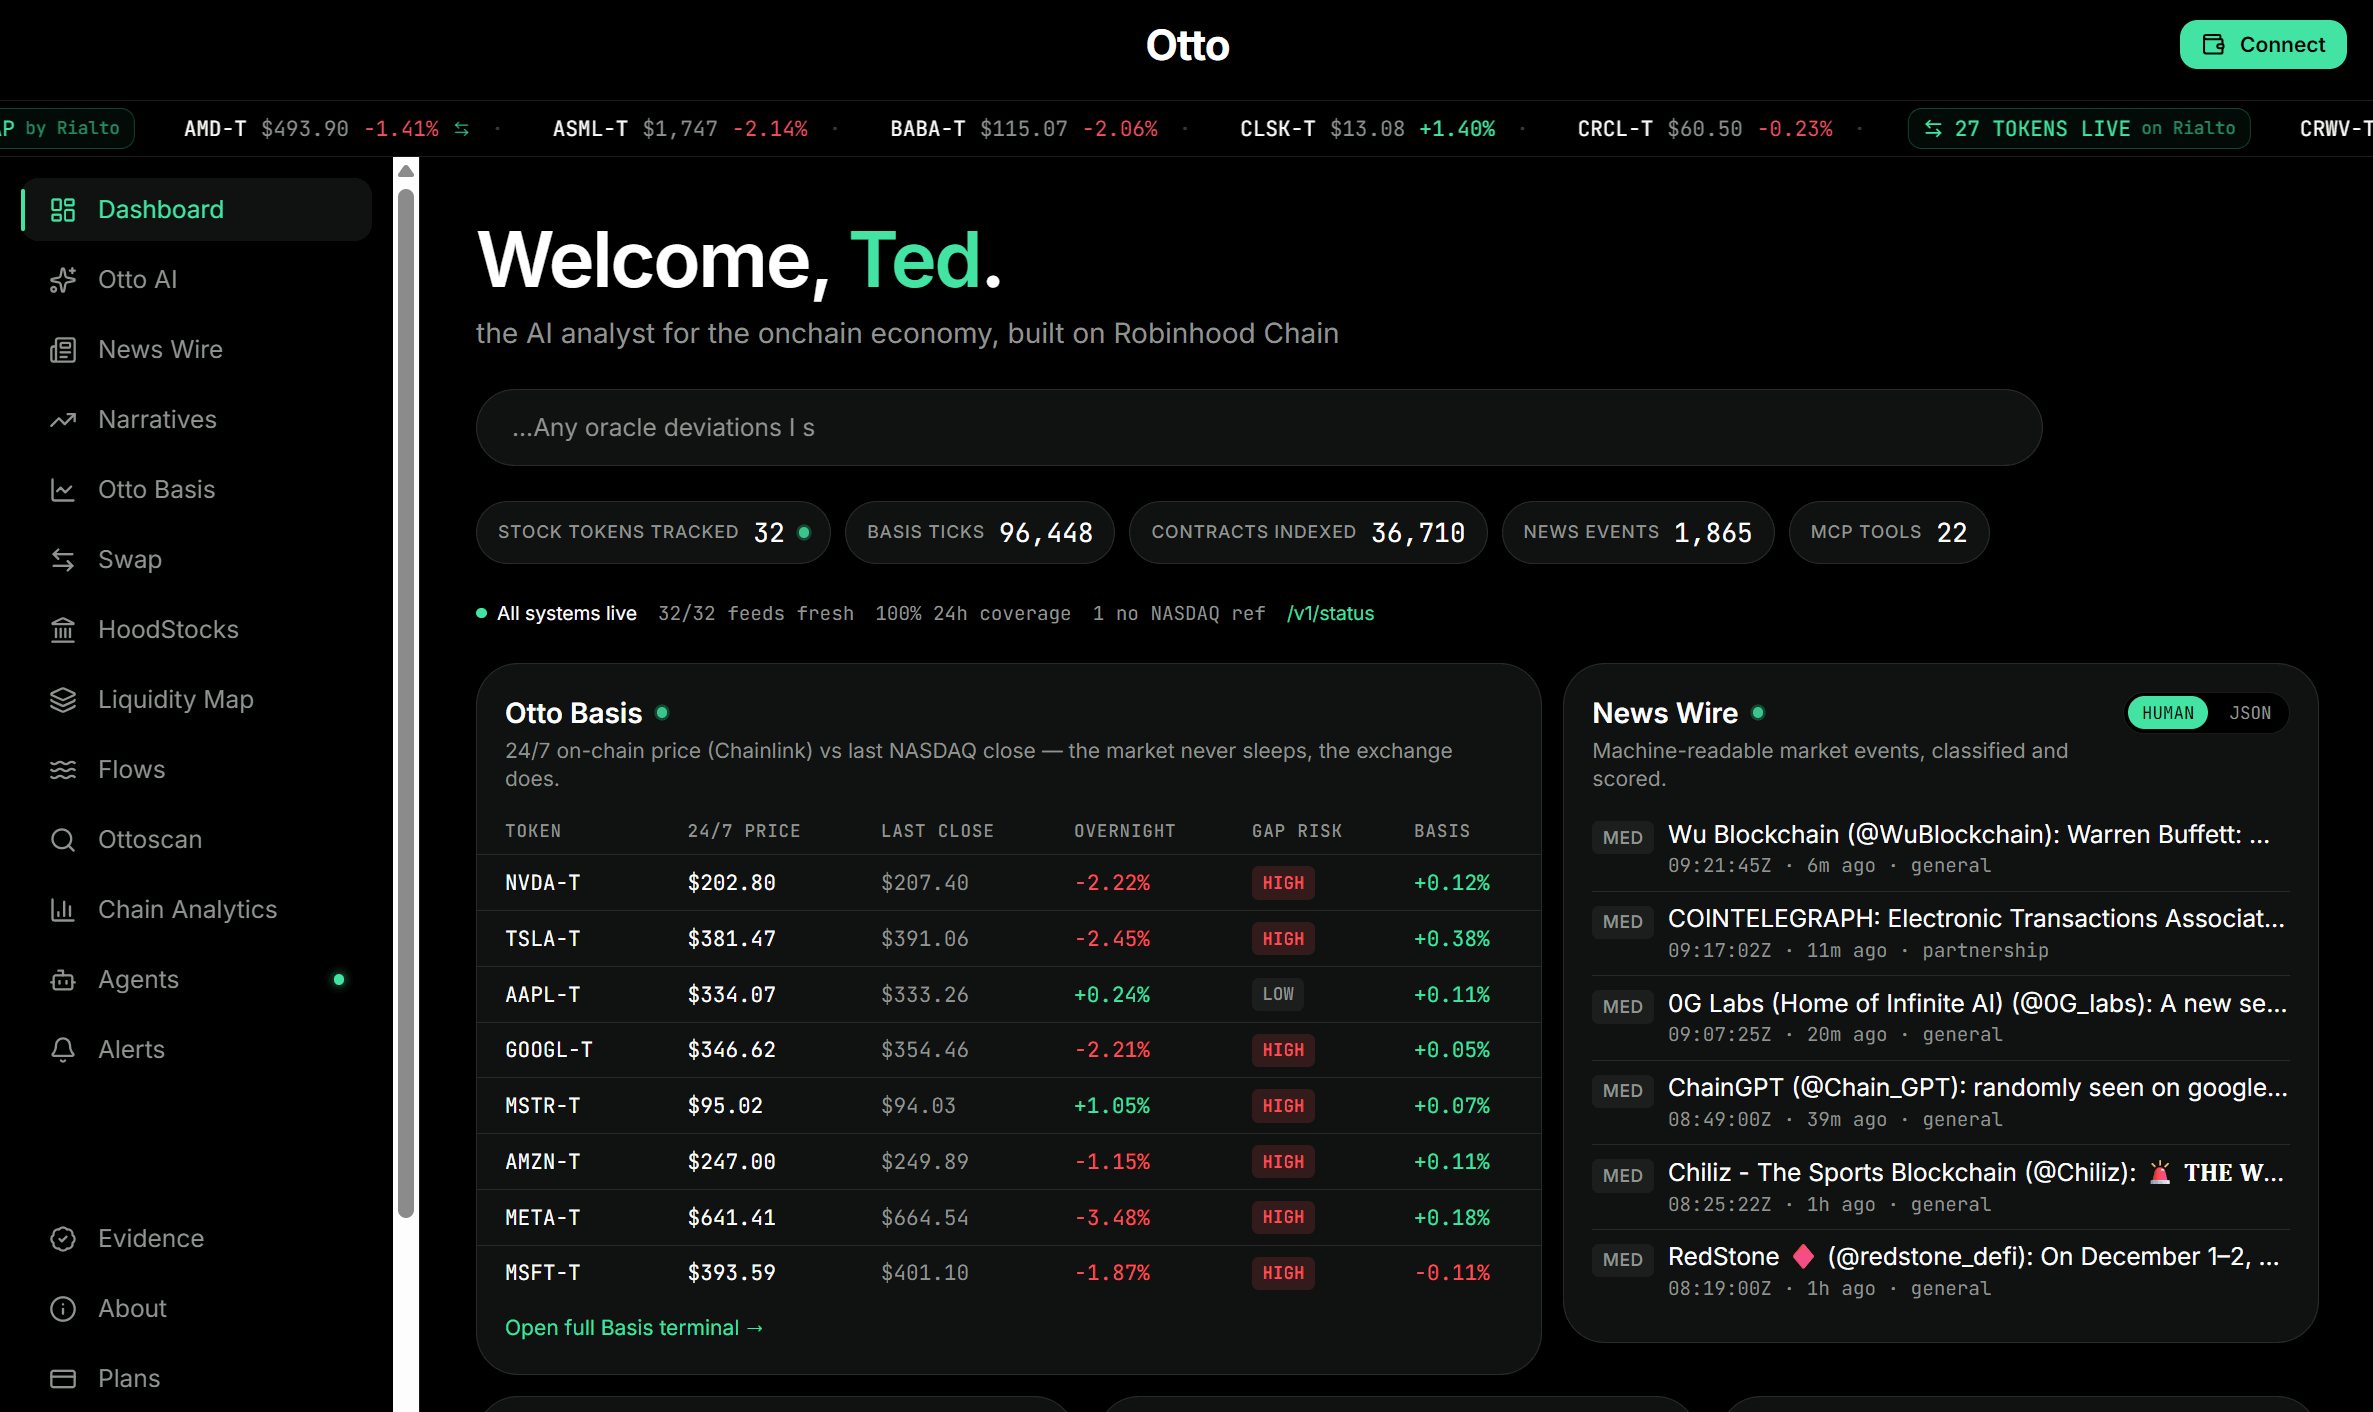Open full Basis terminal link
Image resolution: width=2373 pixels, height=1412 pixels.
pyautogui.click(x=634, y=1328)
